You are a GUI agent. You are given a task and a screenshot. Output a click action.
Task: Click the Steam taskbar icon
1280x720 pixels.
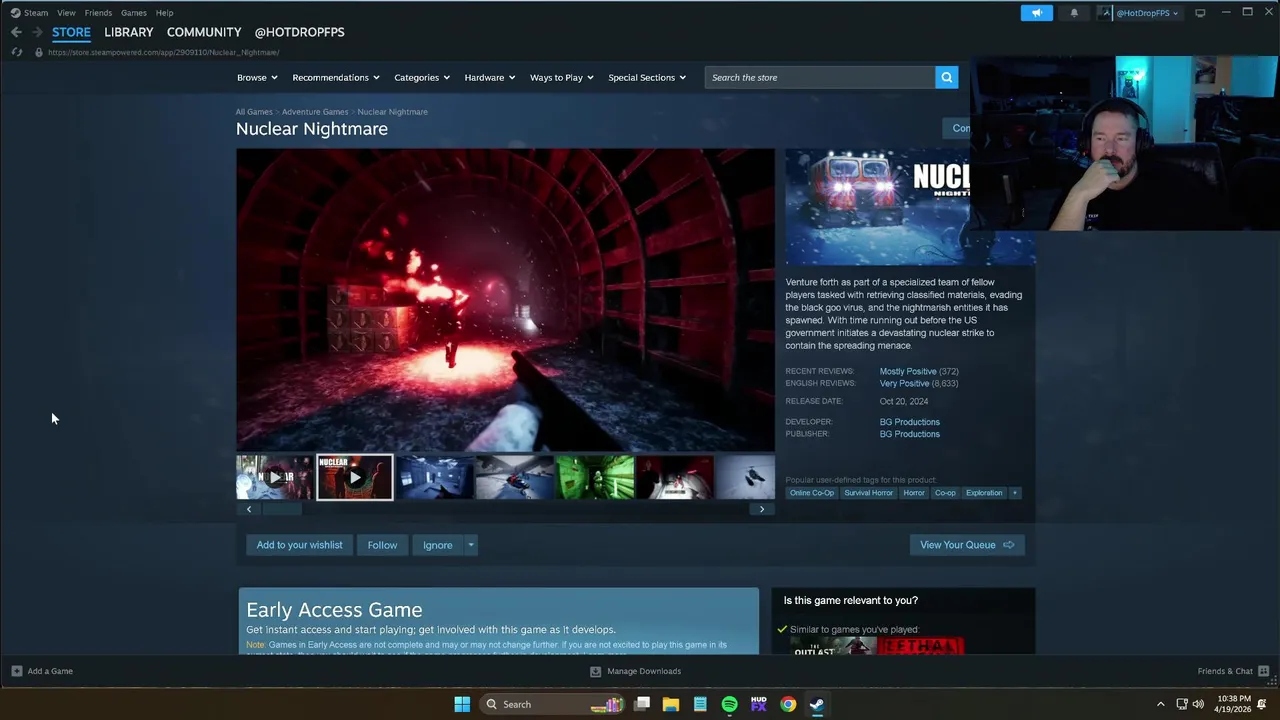coord(817,704)
